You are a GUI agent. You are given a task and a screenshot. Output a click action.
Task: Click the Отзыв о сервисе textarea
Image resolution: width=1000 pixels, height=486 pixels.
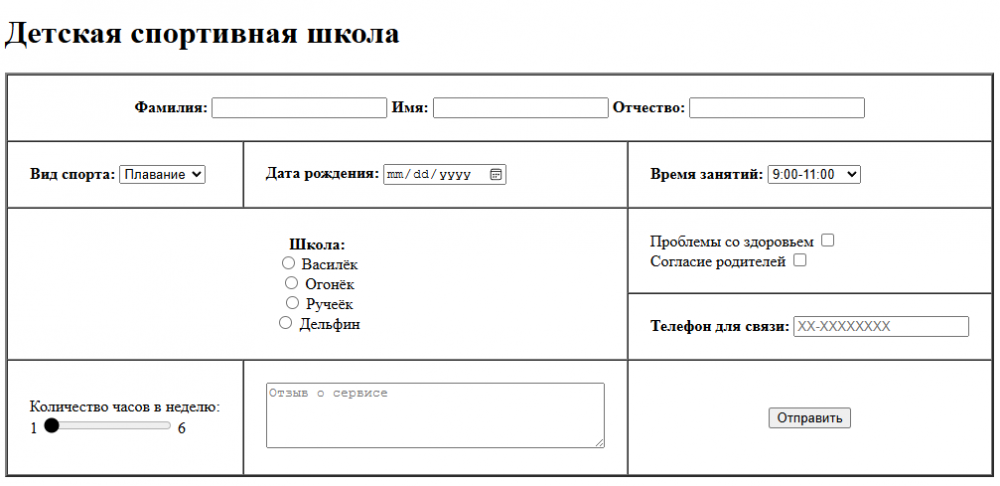[x=435, y=415]
